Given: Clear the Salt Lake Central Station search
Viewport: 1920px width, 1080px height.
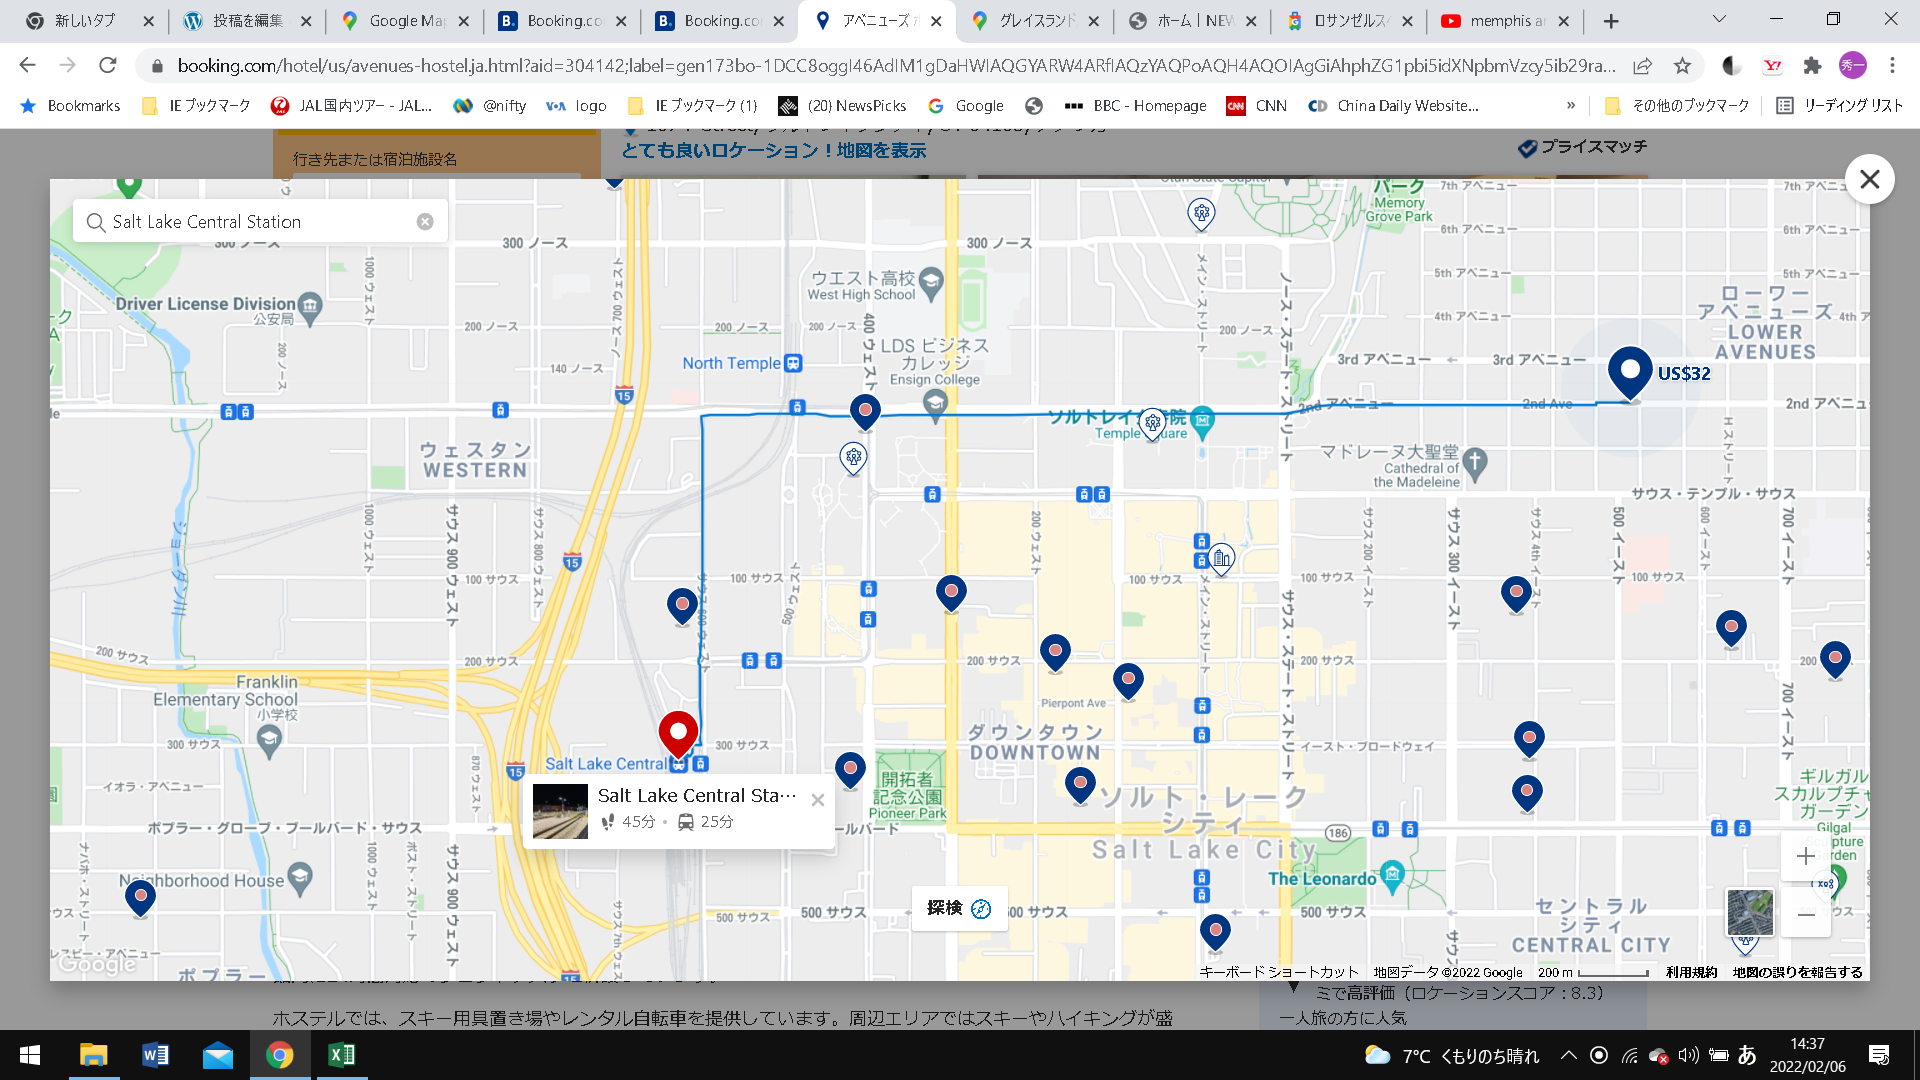Looking at the screenshot, I should [x=425, y=222].
